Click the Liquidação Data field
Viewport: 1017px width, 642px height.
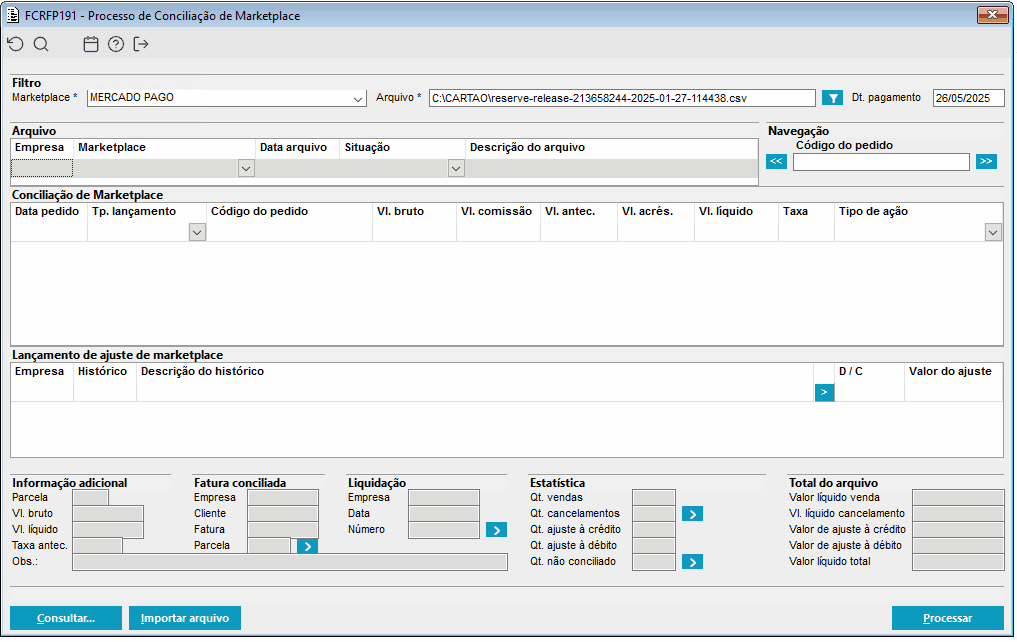[444, 514]
